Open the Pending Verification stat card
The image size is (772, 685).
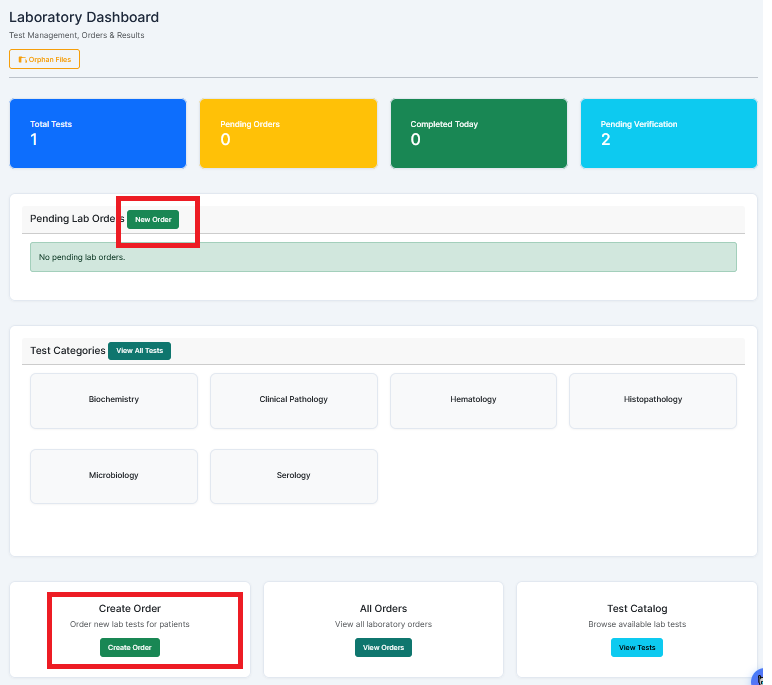[x=669, y=133]
